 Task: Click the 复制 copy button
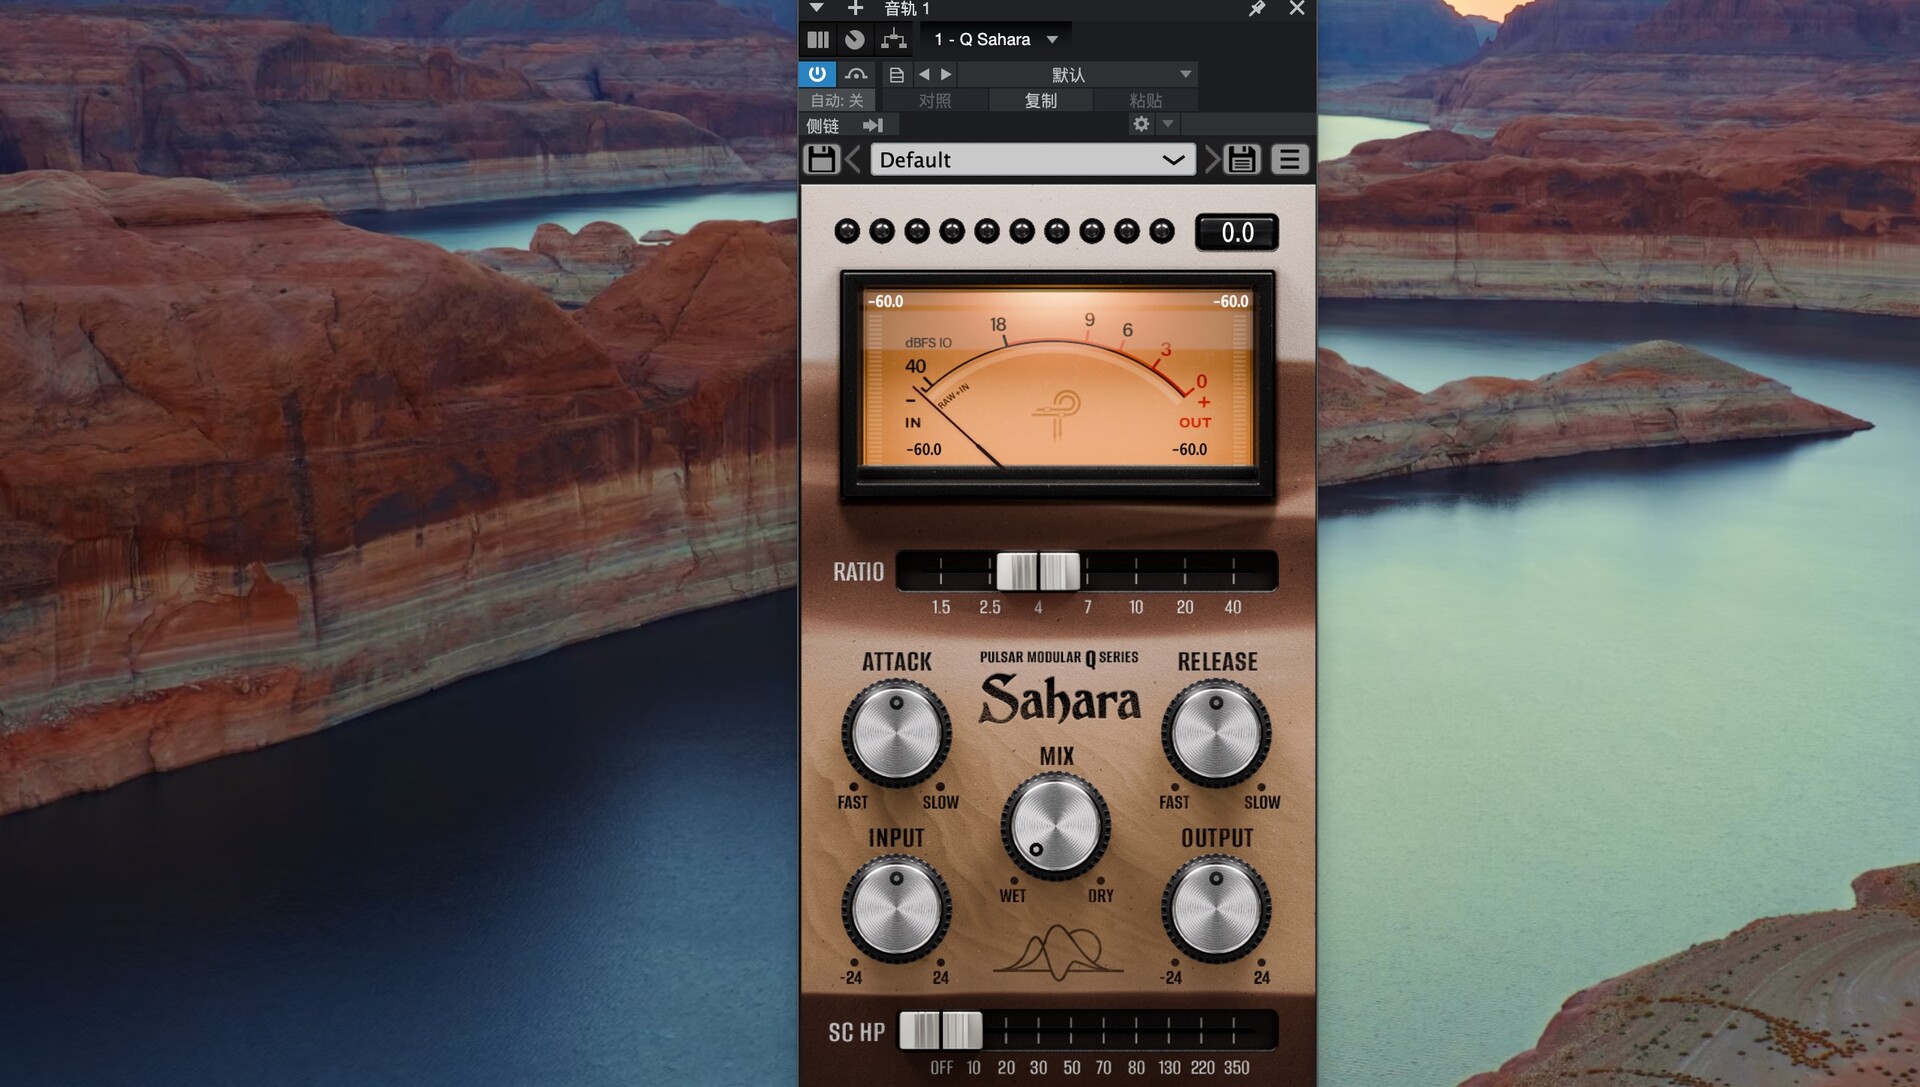(1041, 100)
